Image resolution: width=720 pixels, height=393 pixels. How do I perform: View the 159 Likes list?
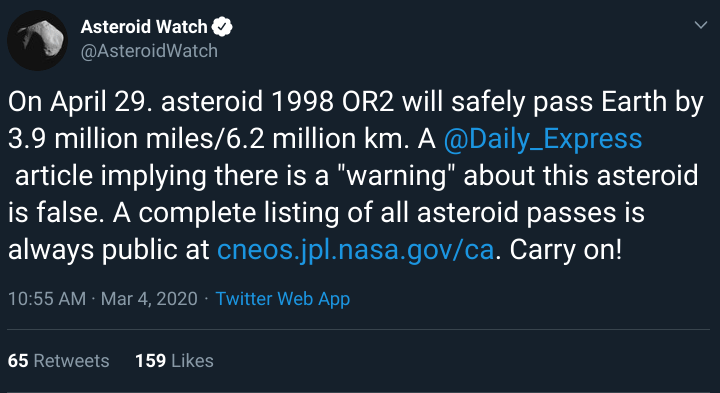tap(174, 361)
